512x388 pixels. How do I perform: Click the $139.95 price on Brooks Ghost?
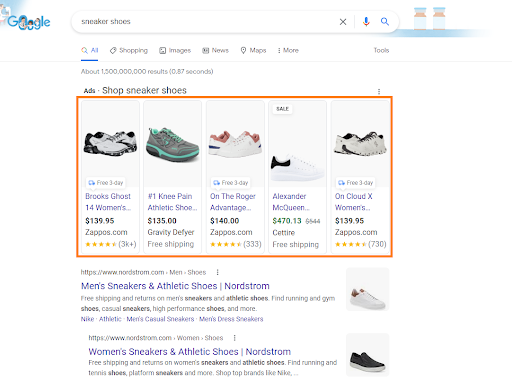tap(100, 221)
